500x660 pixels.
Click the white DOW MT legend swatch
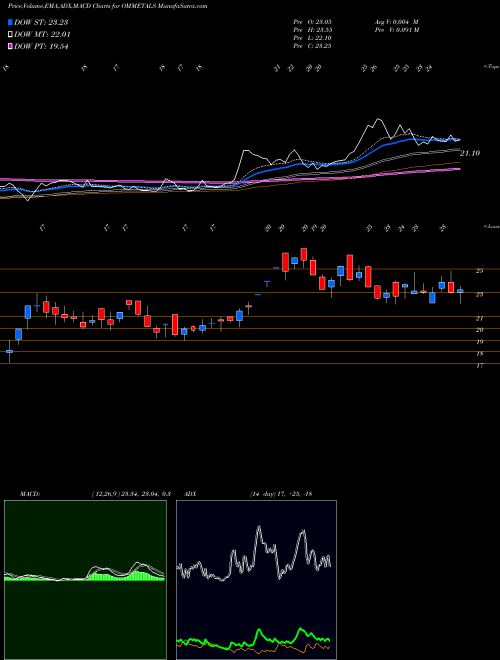coord(10,35)
